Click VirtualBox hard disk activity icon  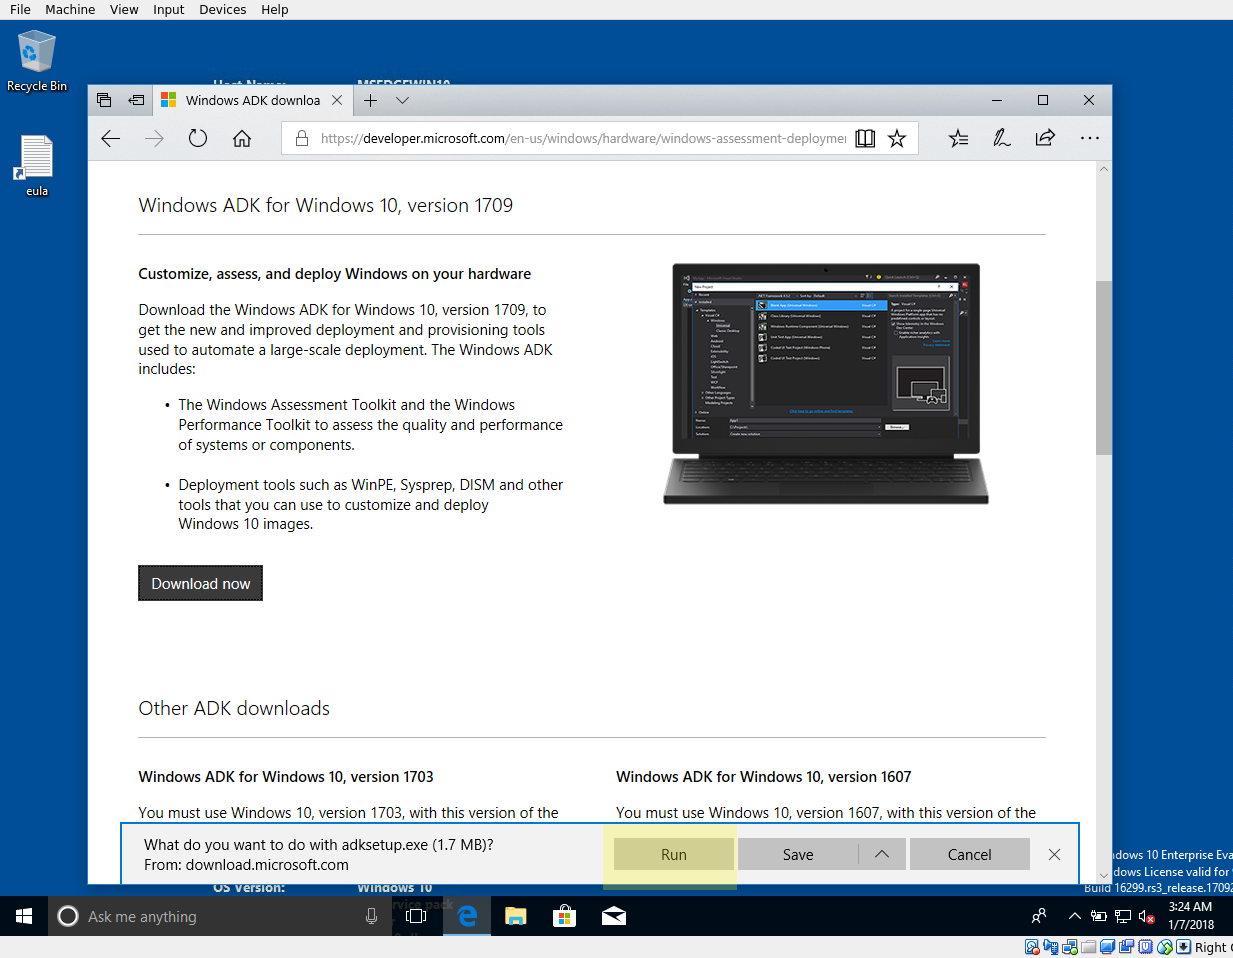1032,947
